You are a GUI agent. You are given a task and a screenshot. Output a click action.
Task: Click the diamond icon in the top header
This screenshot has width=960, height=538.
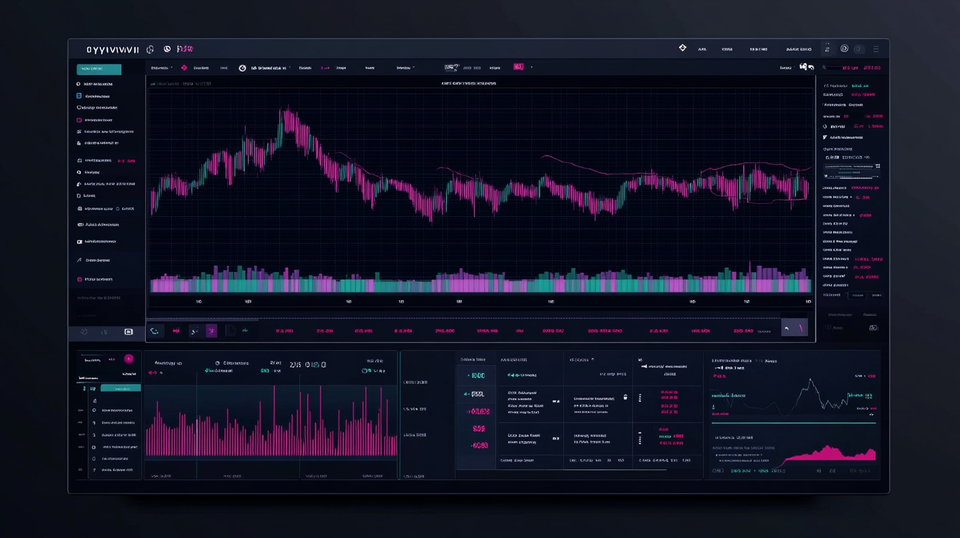point(683,48)
